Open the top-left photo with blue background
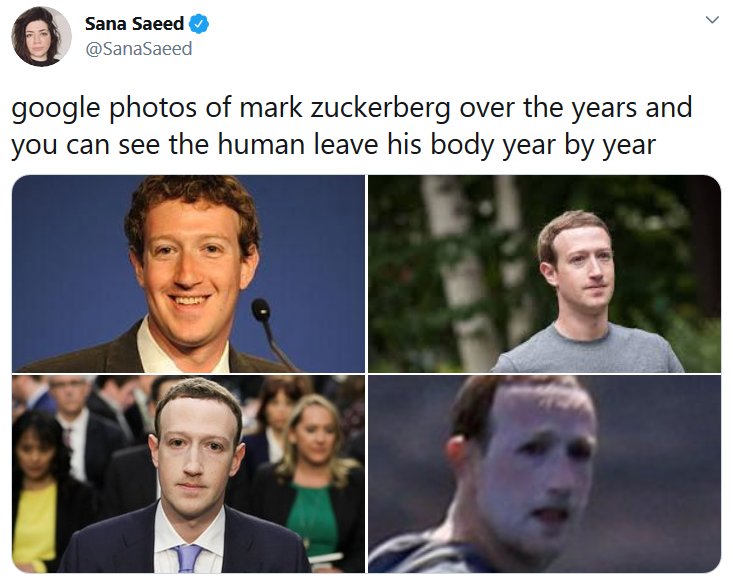This screenshot has width=733, height=586. (x=188, y=273)
